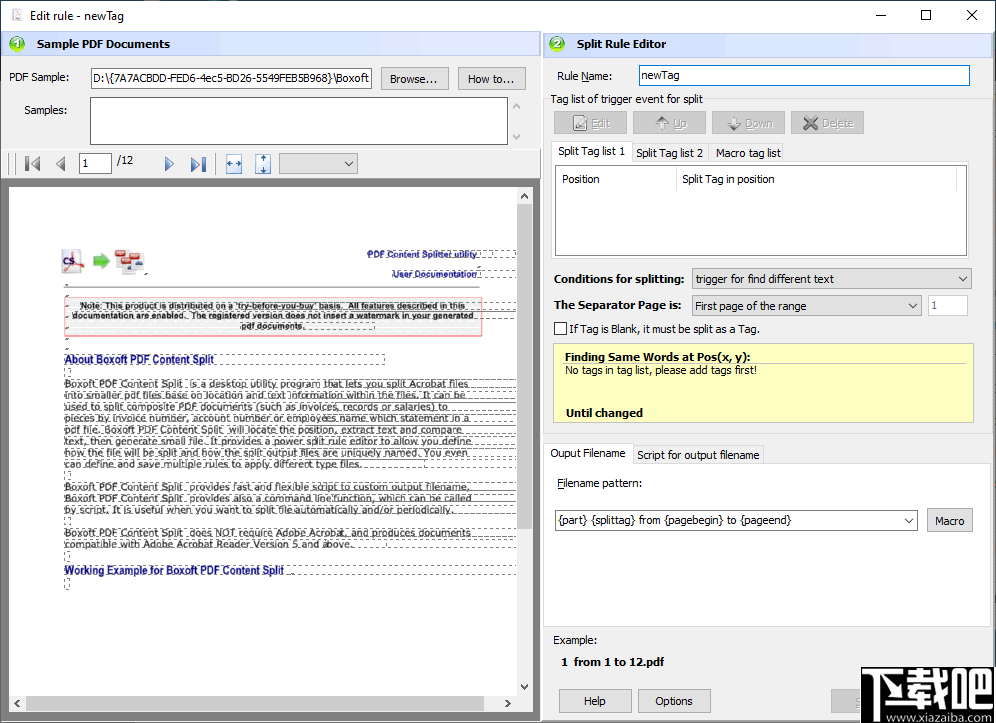
Task: Open Conditions for splitting dropdown
Action: click(x=831, y=279)
